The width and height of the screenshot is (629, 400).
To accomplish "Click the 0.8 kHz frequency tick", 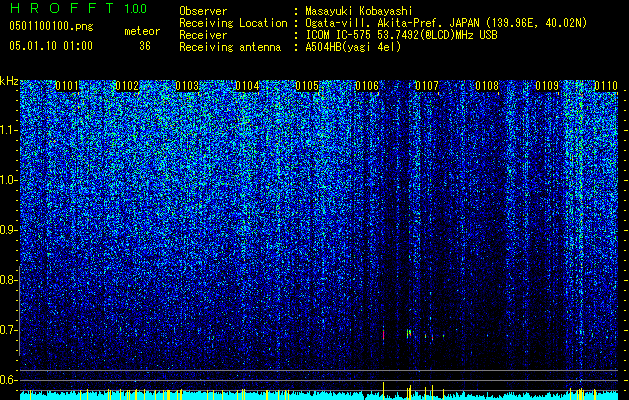I will (x=8, y=280).
